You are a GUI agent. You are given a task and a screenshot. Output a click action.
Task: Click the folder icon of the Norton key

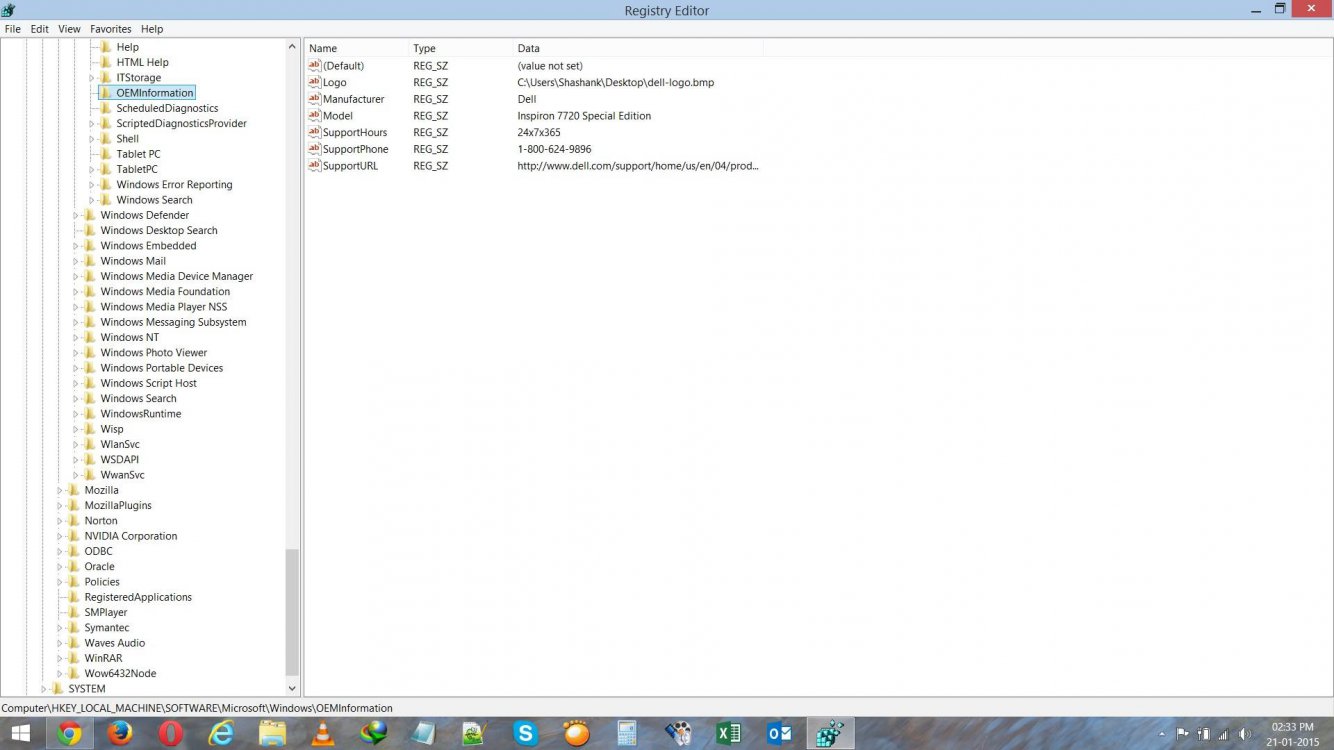[74, 521]
